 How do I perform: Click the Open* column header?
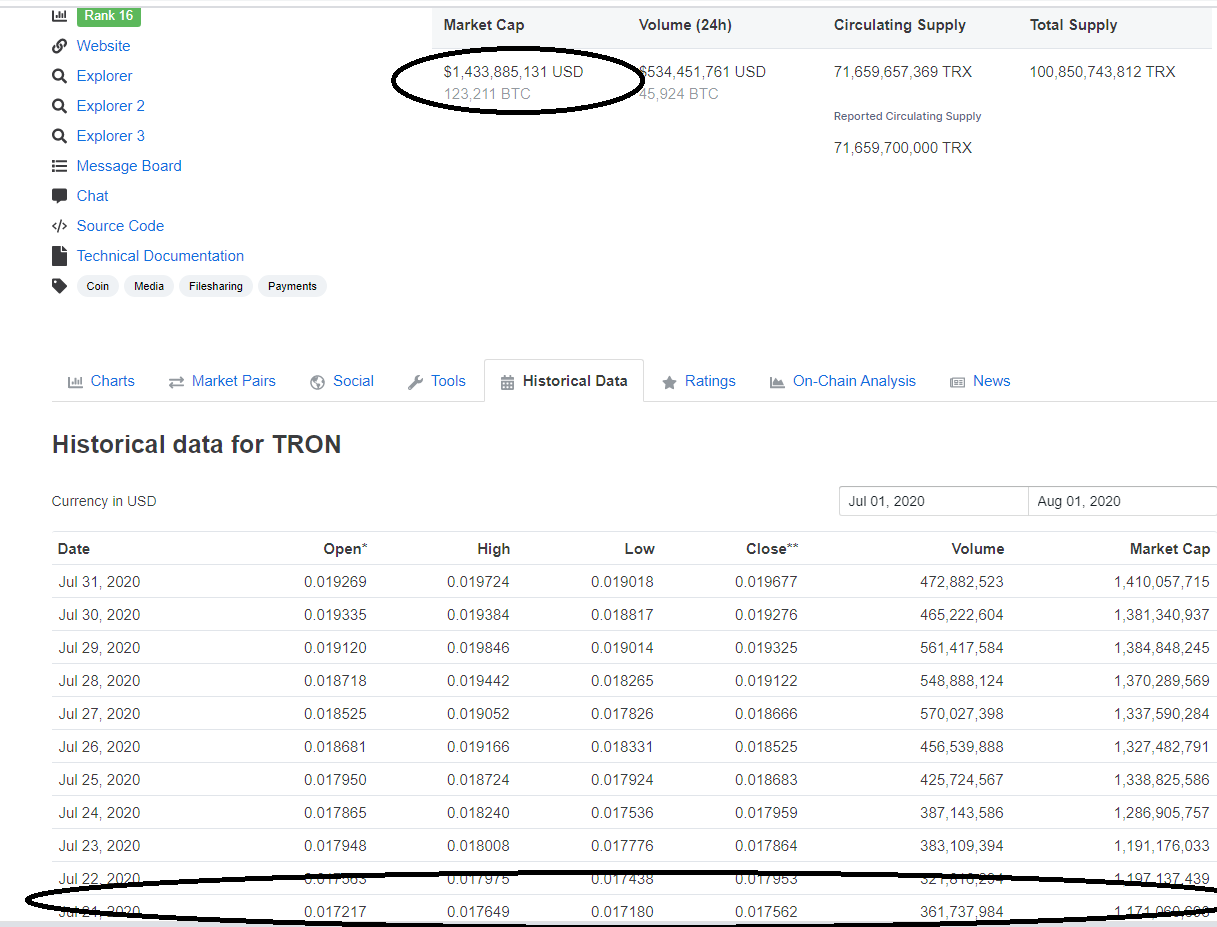coord(345,549)
